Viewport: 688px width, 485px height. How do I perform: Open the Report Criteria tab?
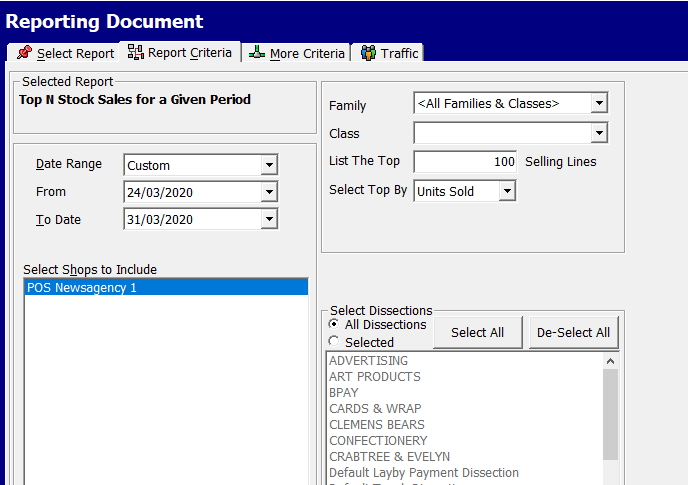pyautogui.click(x=180, y=52)
